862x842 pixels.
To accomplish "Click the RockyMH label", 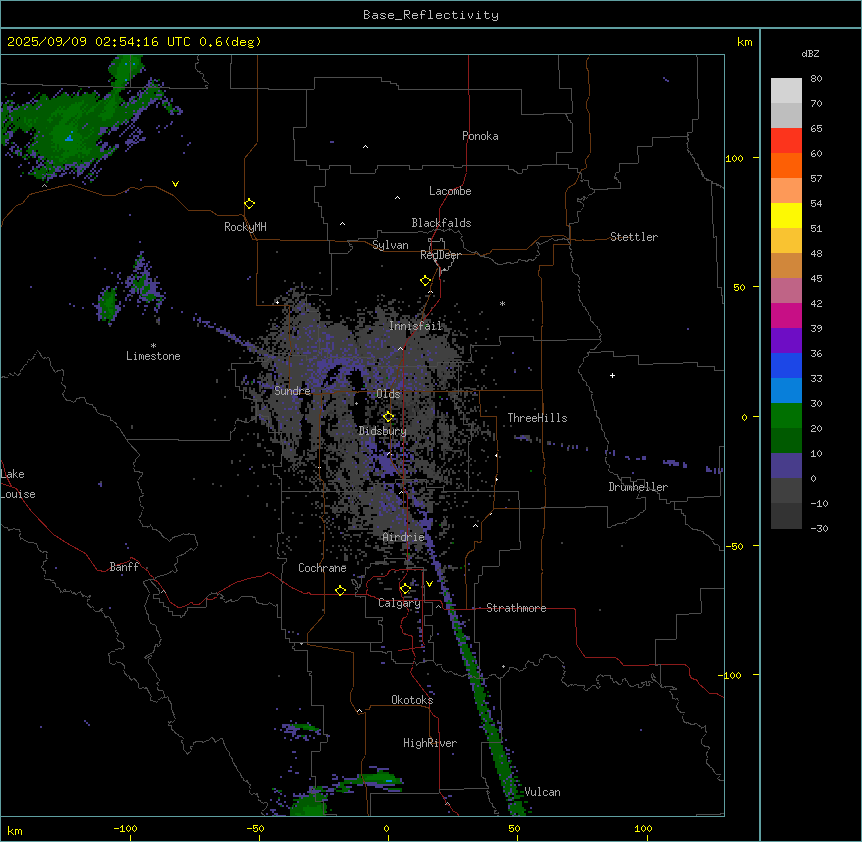I will (x=245, y=227).
